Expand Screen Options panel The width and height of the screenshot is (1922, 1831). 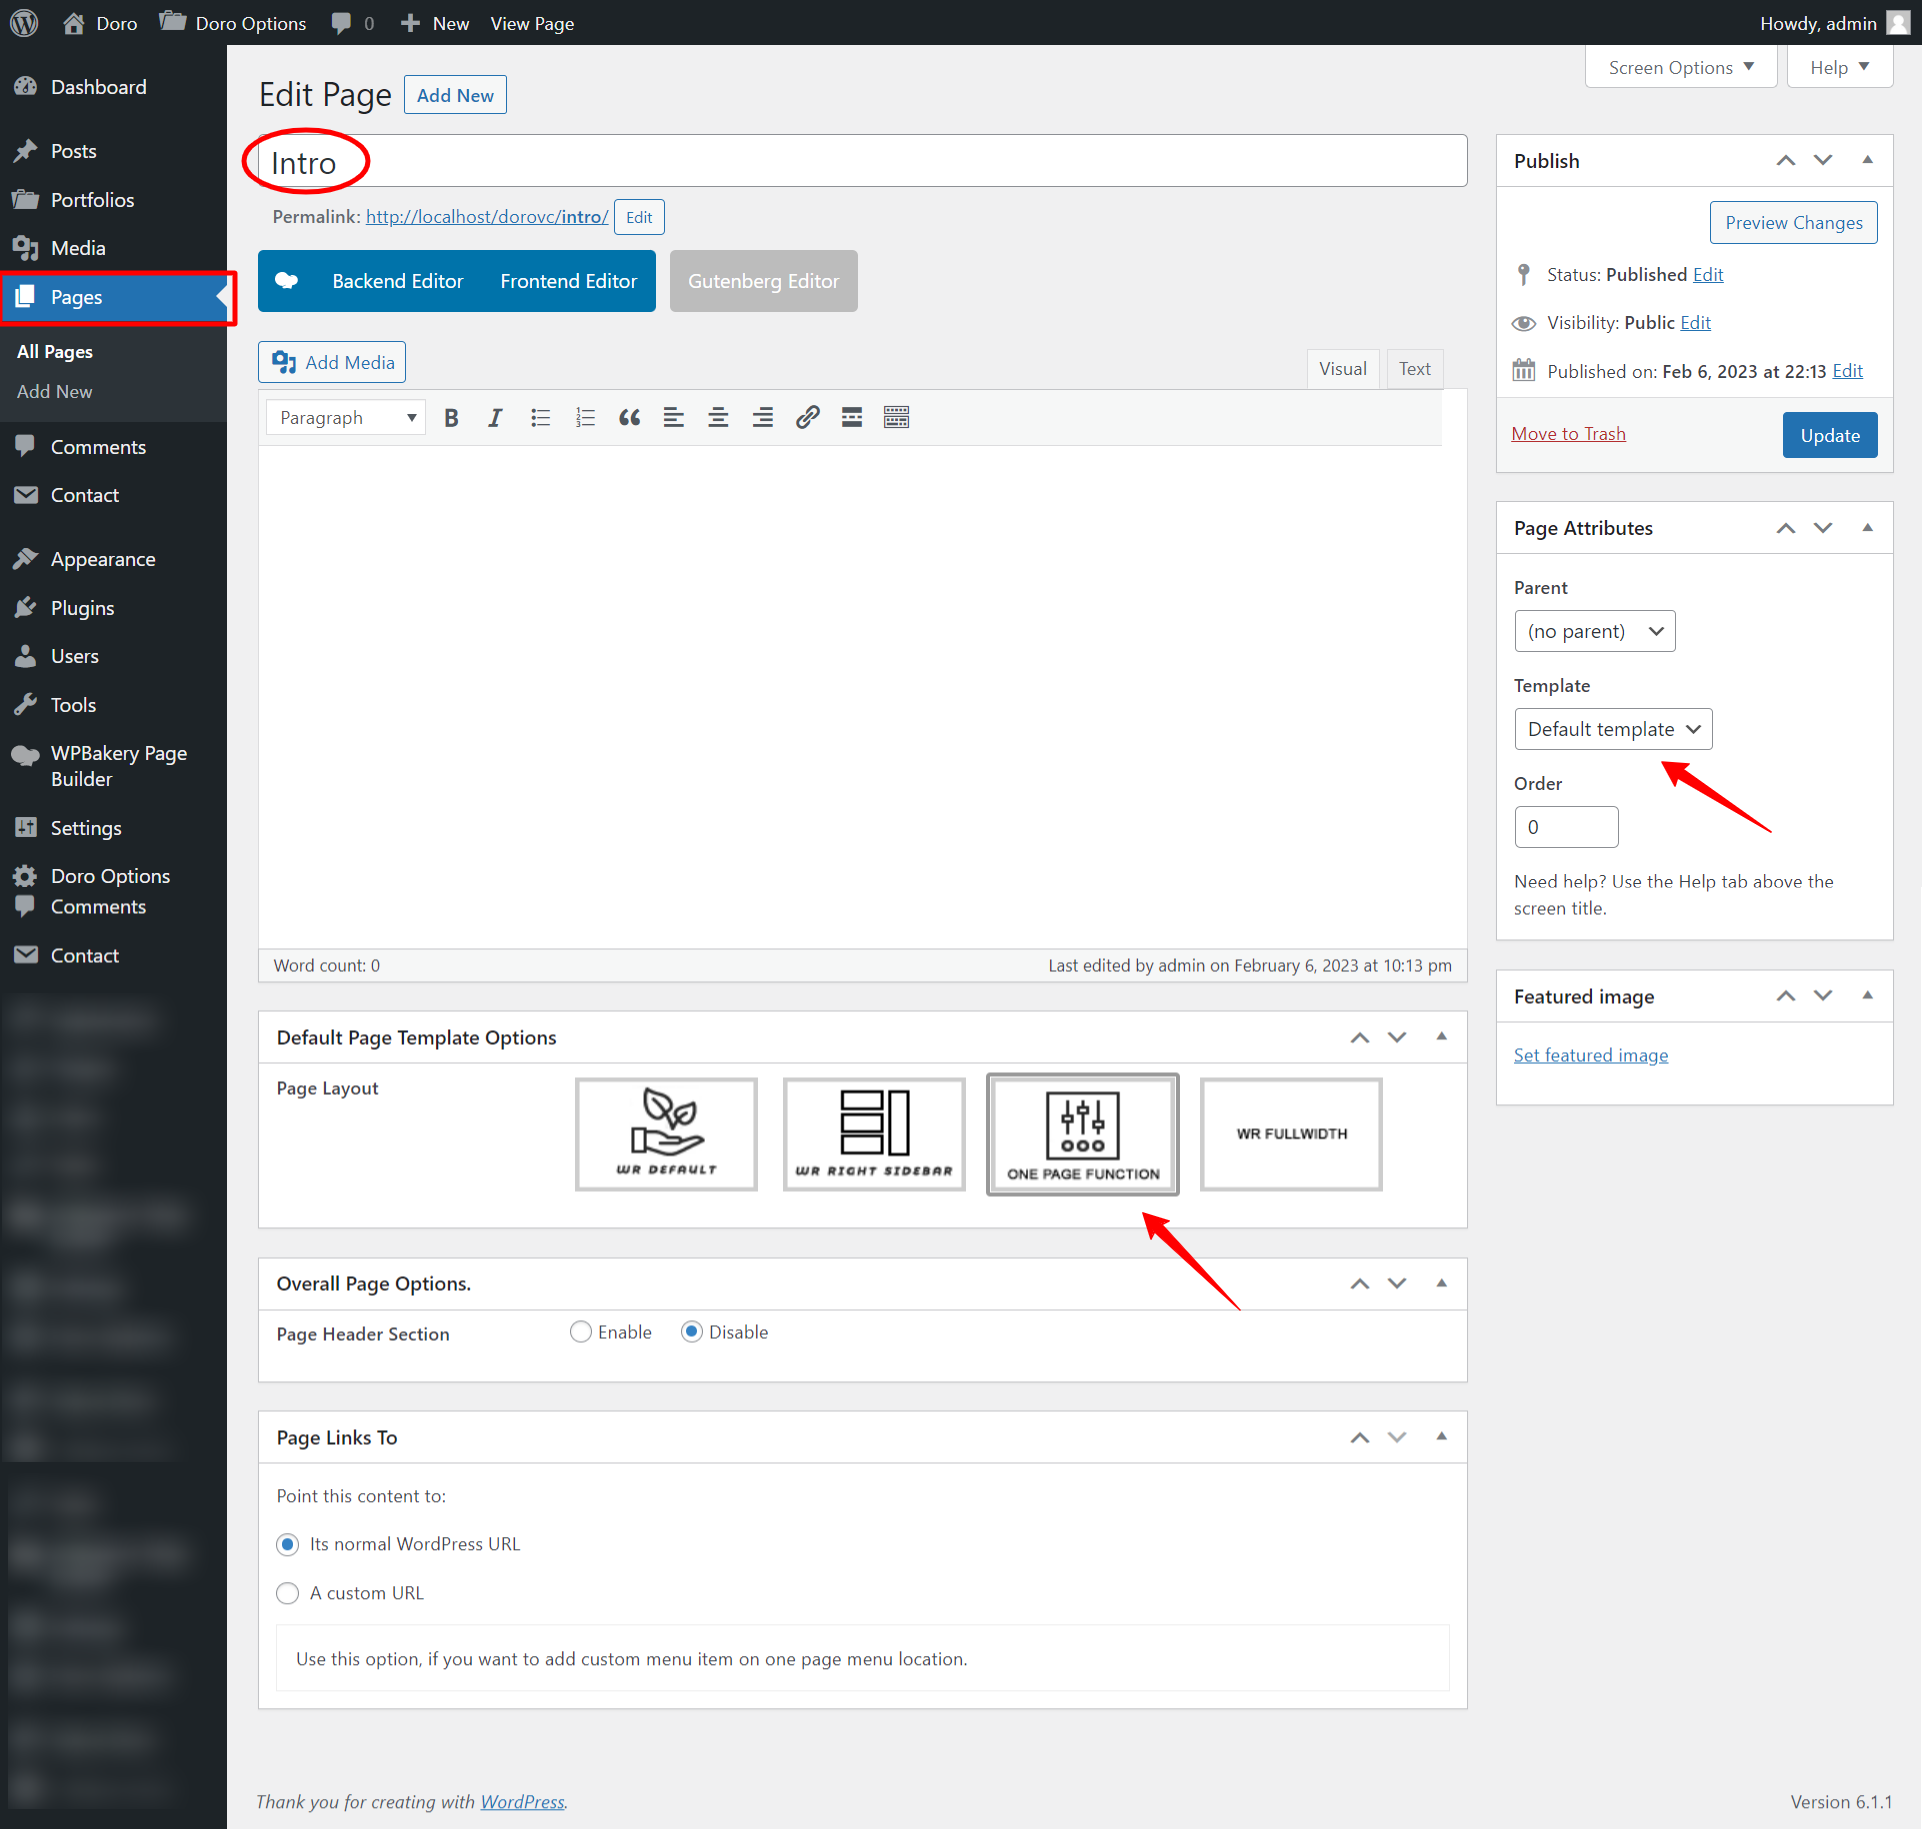pos(1681,67)
